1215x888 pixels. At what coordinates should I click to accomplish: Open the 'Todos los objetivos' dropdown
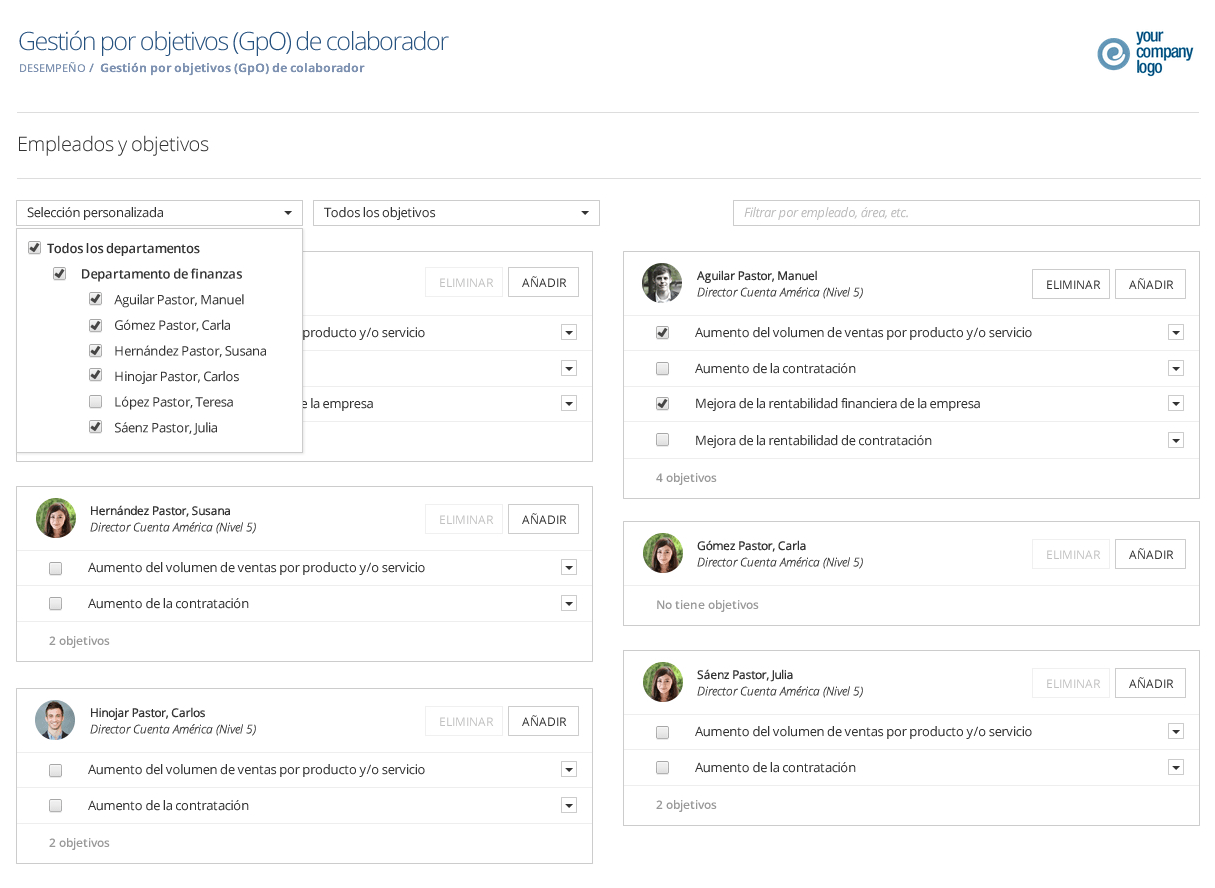(x=456, y=213)
